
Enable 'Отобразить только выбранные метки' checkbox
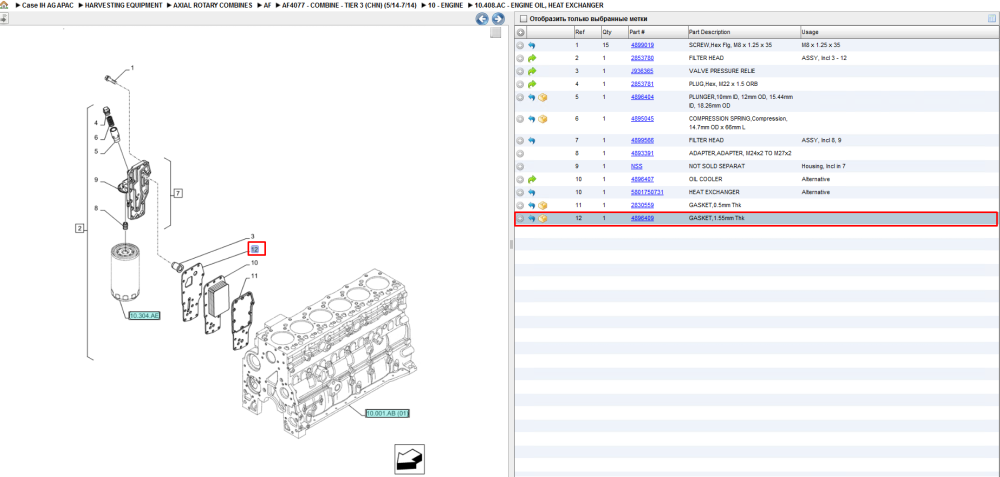524,19
